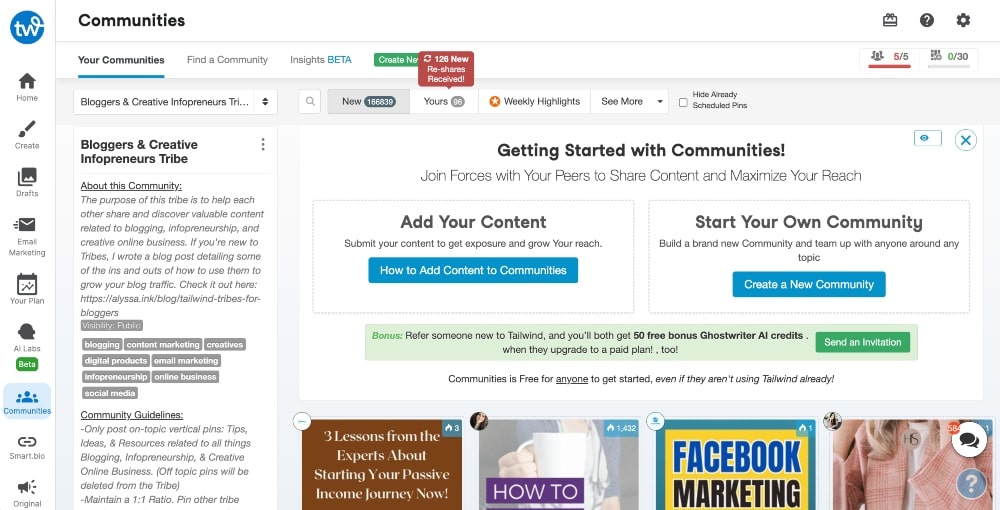1000x510 pixels.
Task: Click green Create New button
Action: click(396, 60)
